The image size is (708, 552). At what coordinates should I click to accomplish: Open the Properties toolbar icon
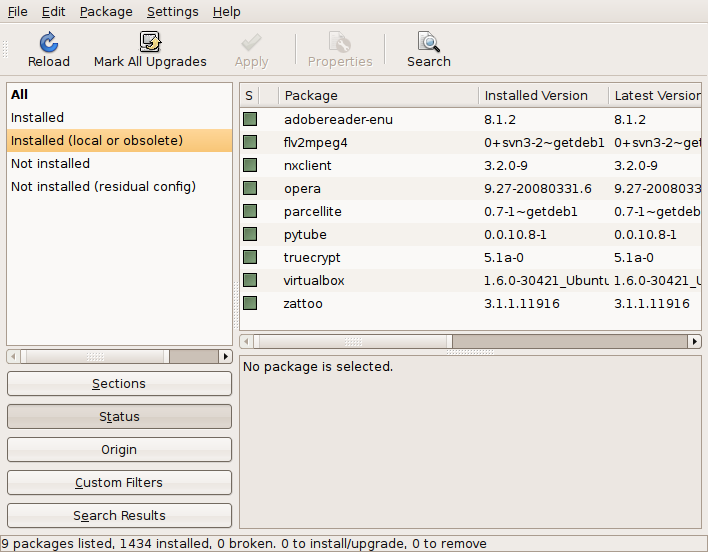coord(340,42)
